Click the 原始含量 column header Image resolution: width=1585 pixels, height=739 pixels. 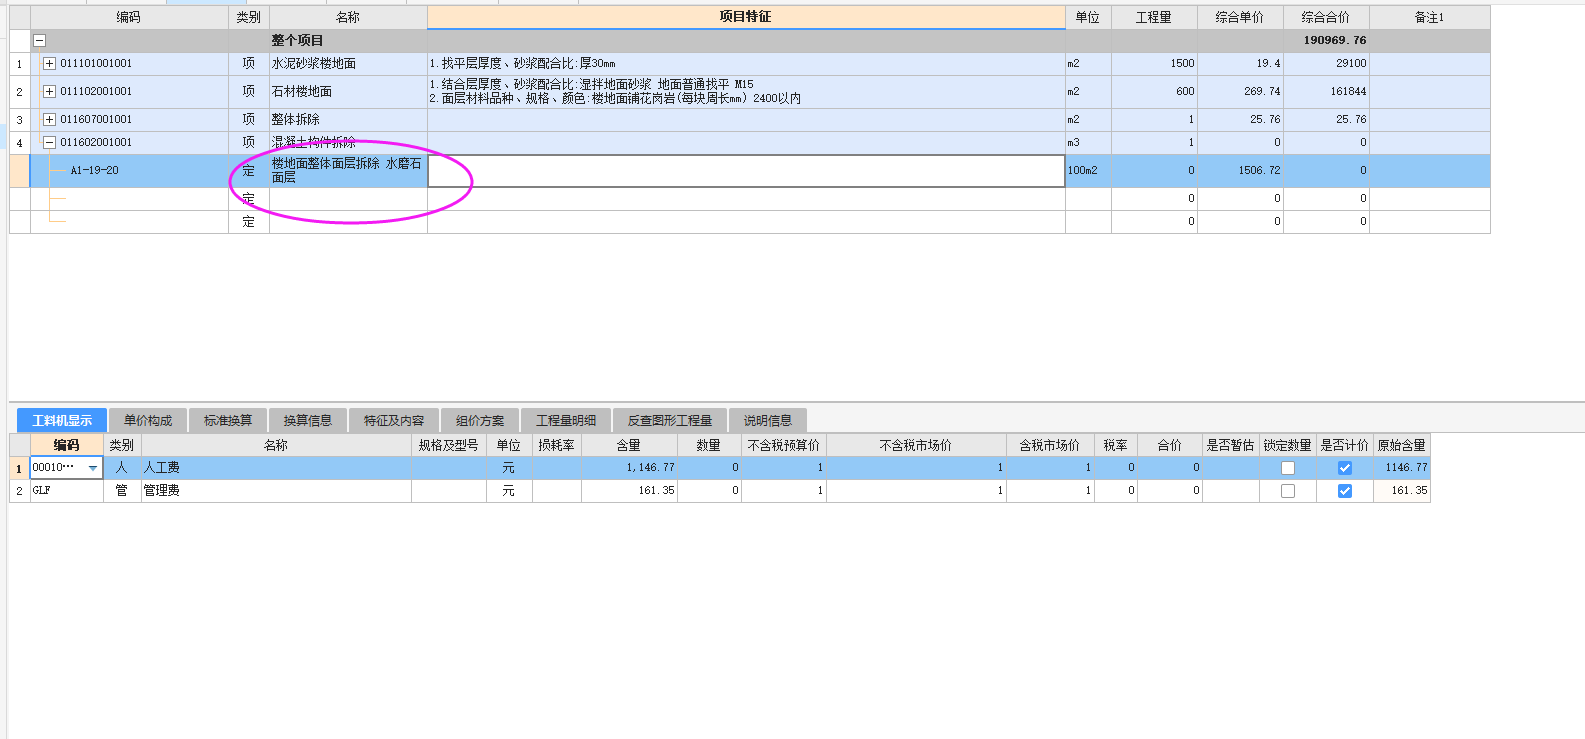1402,445
